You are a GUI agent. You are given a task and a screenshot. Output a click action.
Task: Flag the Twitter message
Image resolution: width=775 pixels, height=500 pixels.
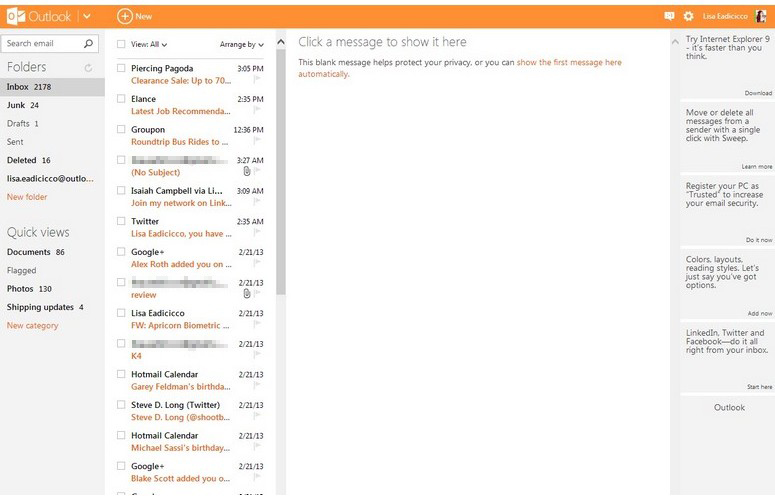pos(257,233)
